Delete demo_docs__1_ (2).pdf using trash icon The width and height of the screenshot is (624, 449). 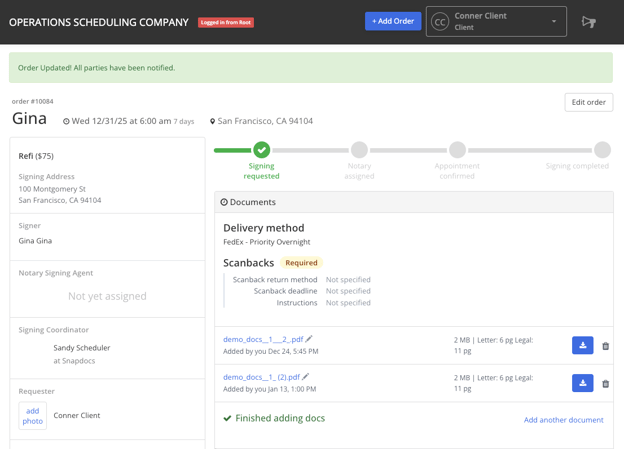(605, 384)
